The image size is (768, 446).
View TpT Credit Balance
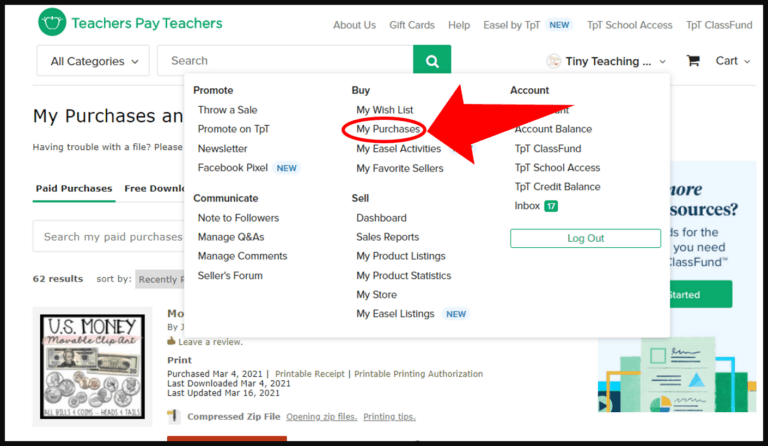(557, 187)
